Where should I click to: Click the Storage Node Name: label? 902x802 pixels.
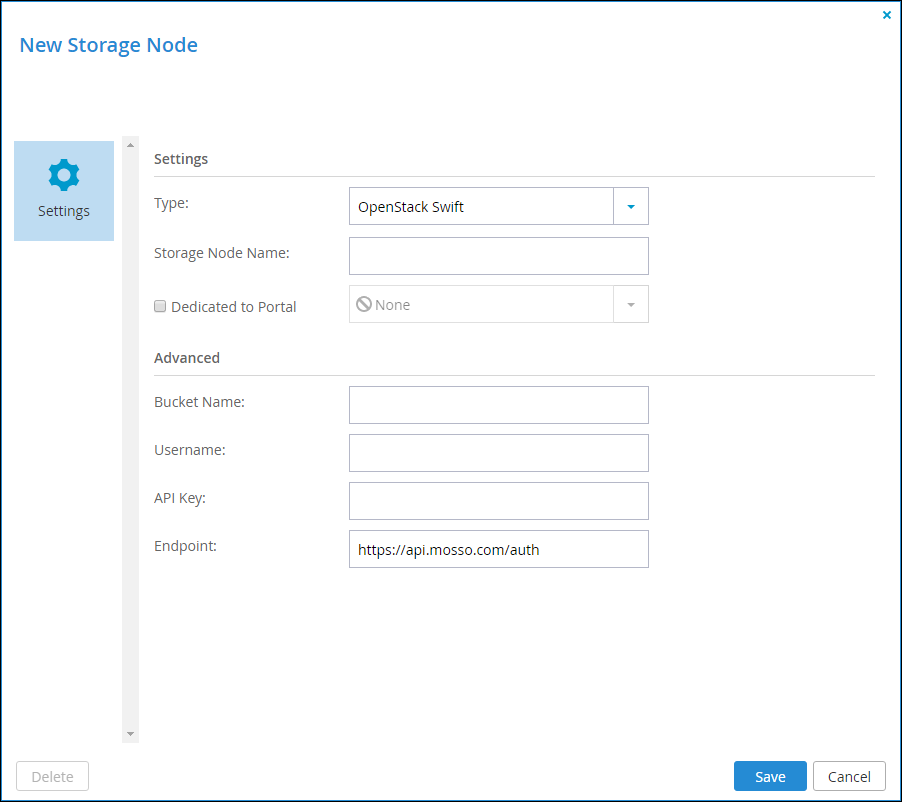coord(222,253)
